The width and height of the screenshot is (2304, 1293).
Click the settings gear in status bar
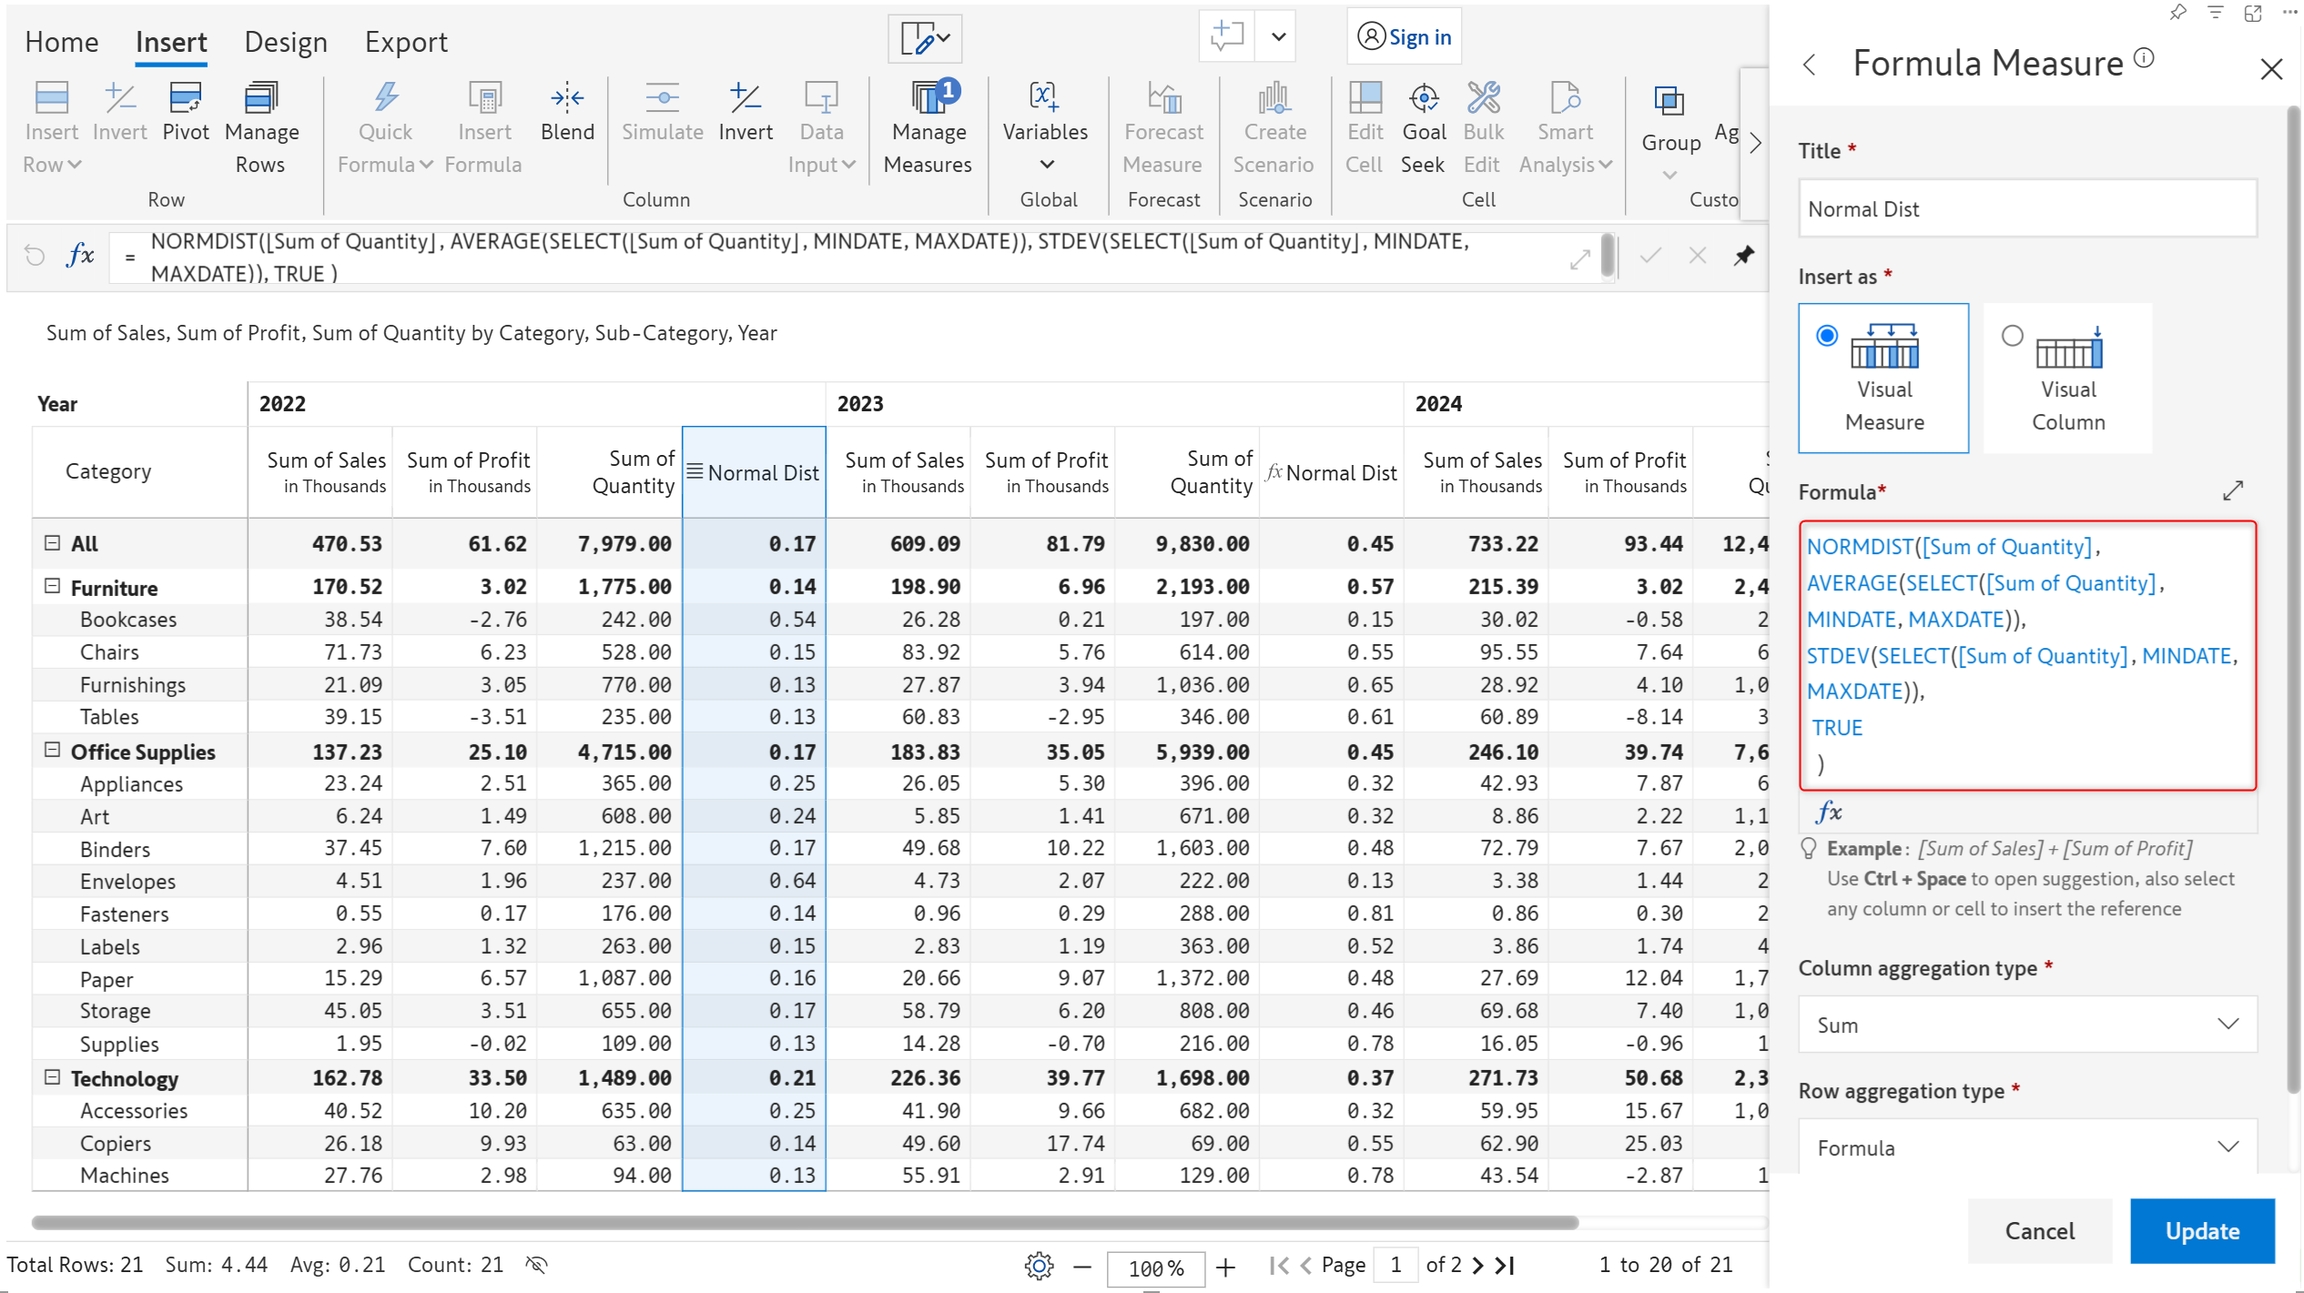pyautogui.click(x=1038, y=1266)
